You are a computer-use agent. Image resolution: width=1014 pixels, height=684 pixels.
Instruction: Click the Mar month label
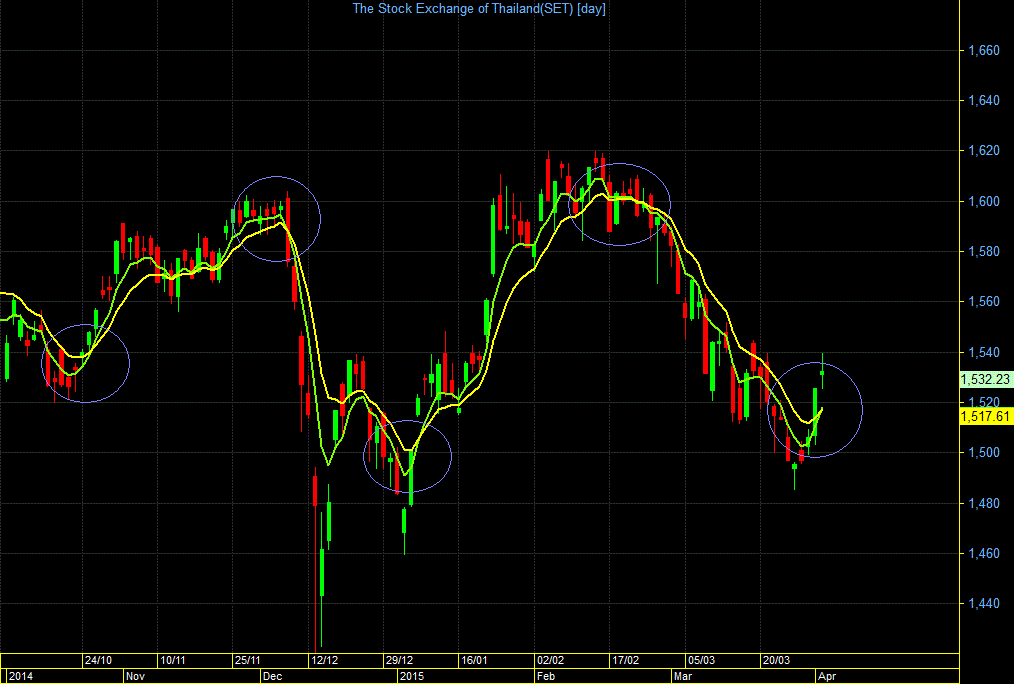(x=683, y=676)
